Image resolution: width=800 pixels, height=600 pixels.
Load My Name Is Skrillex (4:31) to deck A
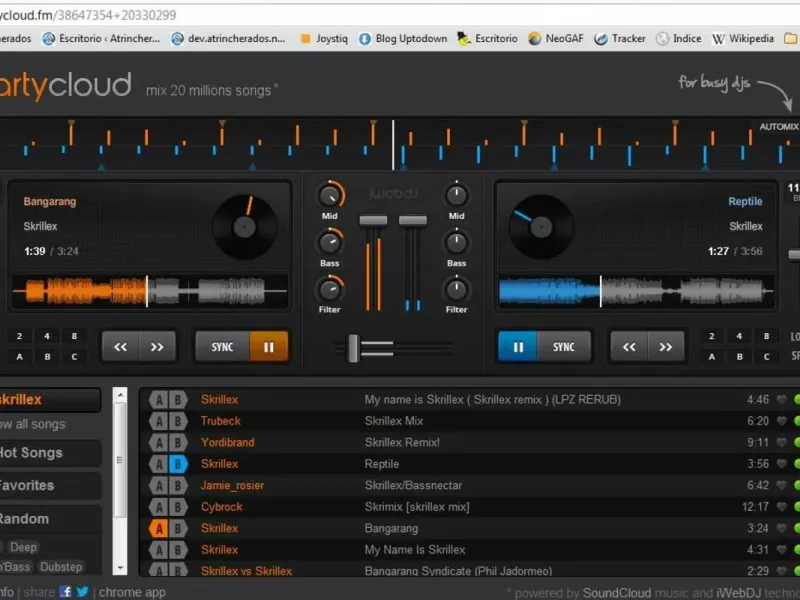click(159, 550)
